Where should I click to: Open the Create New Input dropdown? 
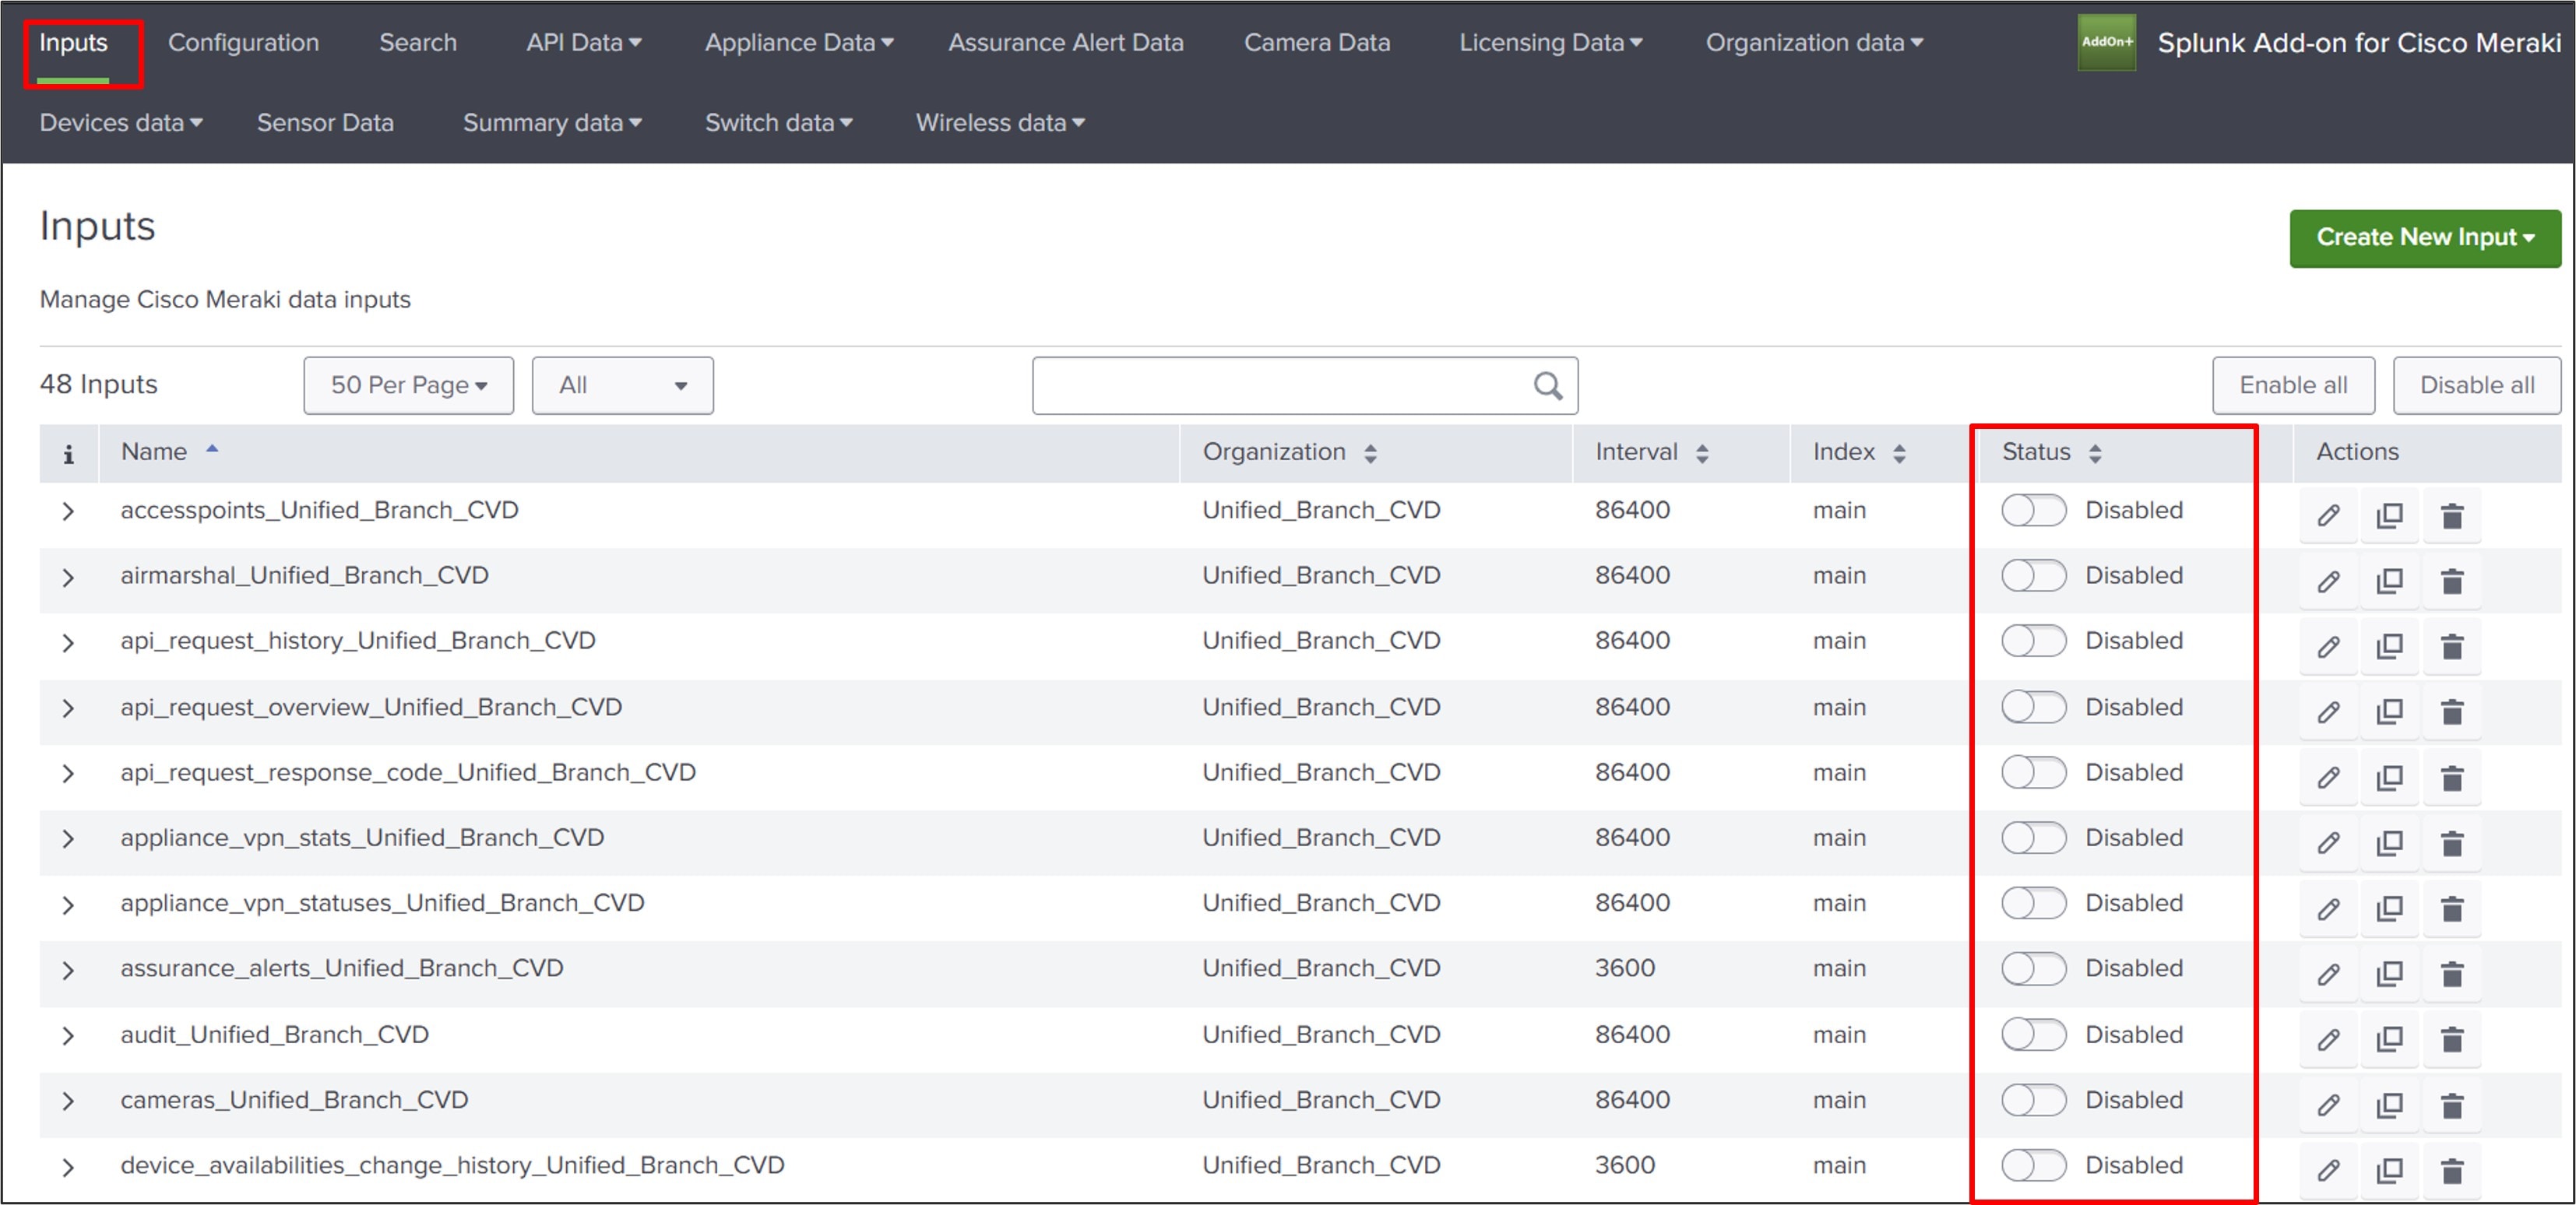pyautogui.click(x=2425, y=238)
